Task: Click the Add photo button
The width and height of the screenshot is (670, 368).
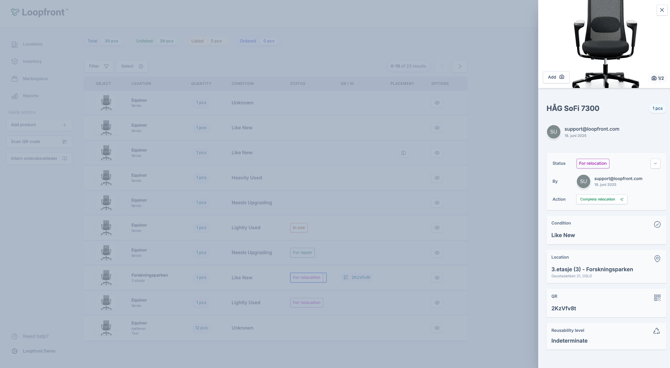Action: click(x=556, y=77)
